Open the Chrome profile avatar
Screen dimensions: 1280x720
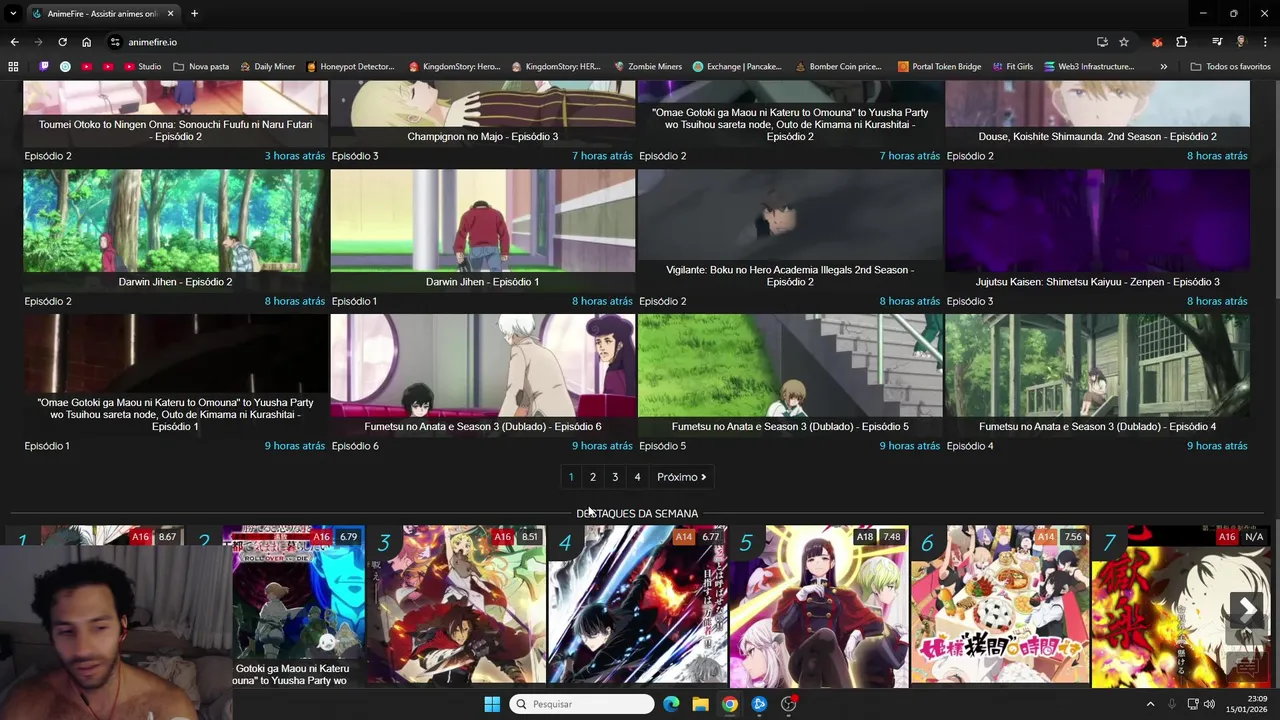[1241, 42]
